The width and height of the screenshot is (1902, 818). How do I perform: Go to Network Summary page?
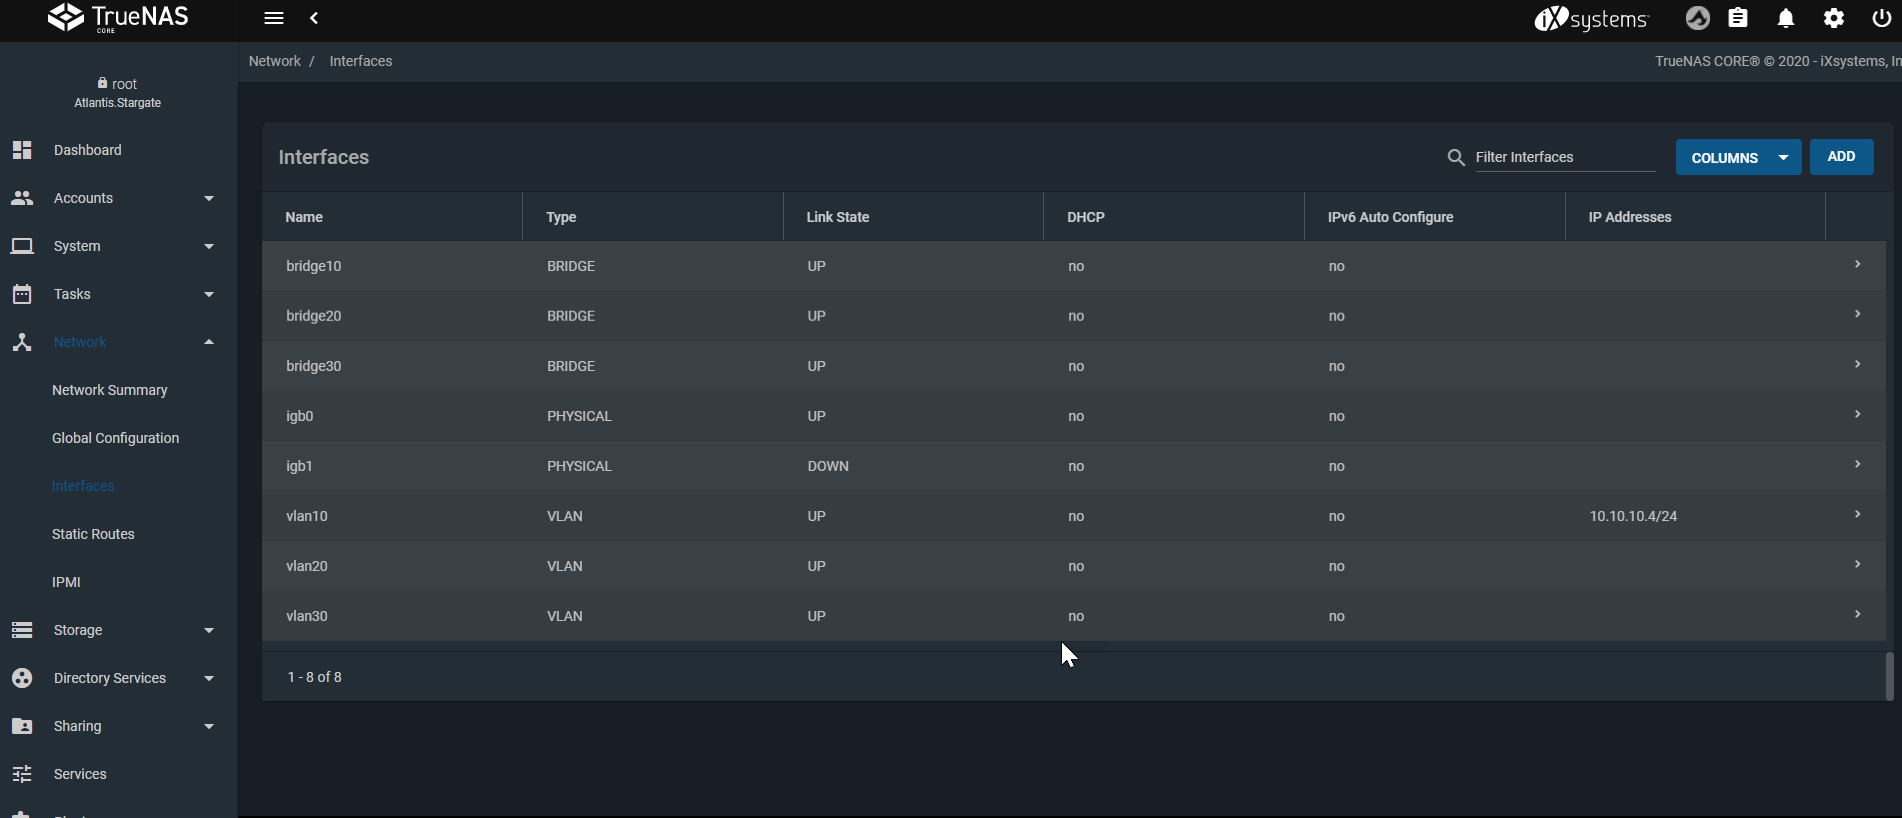coord(110,390)
